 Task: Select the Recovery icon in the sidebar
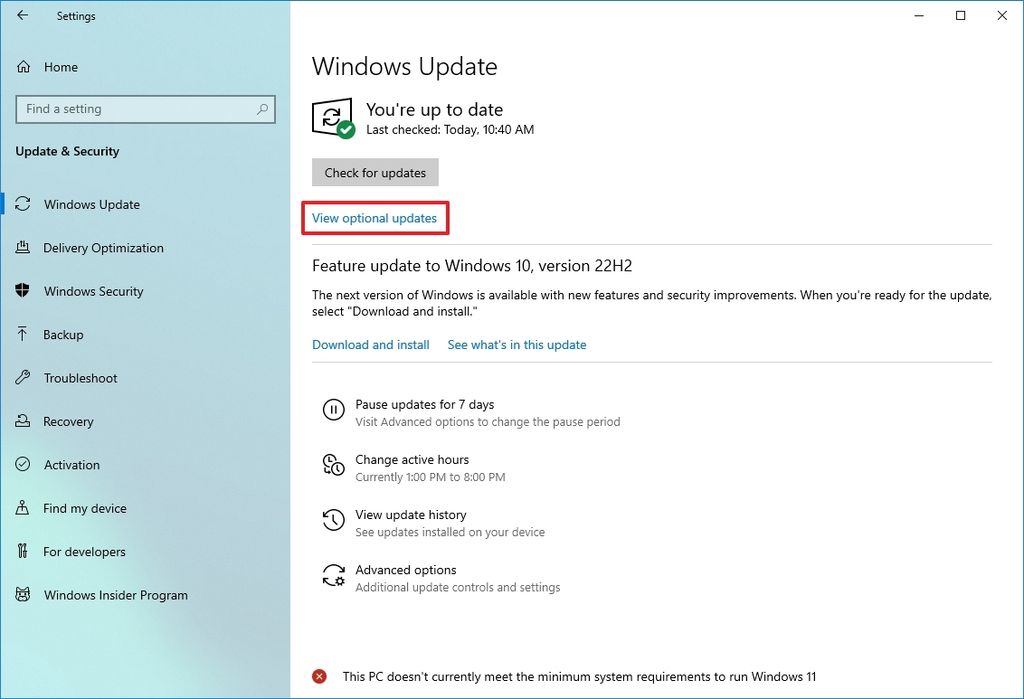coord(23,421)
